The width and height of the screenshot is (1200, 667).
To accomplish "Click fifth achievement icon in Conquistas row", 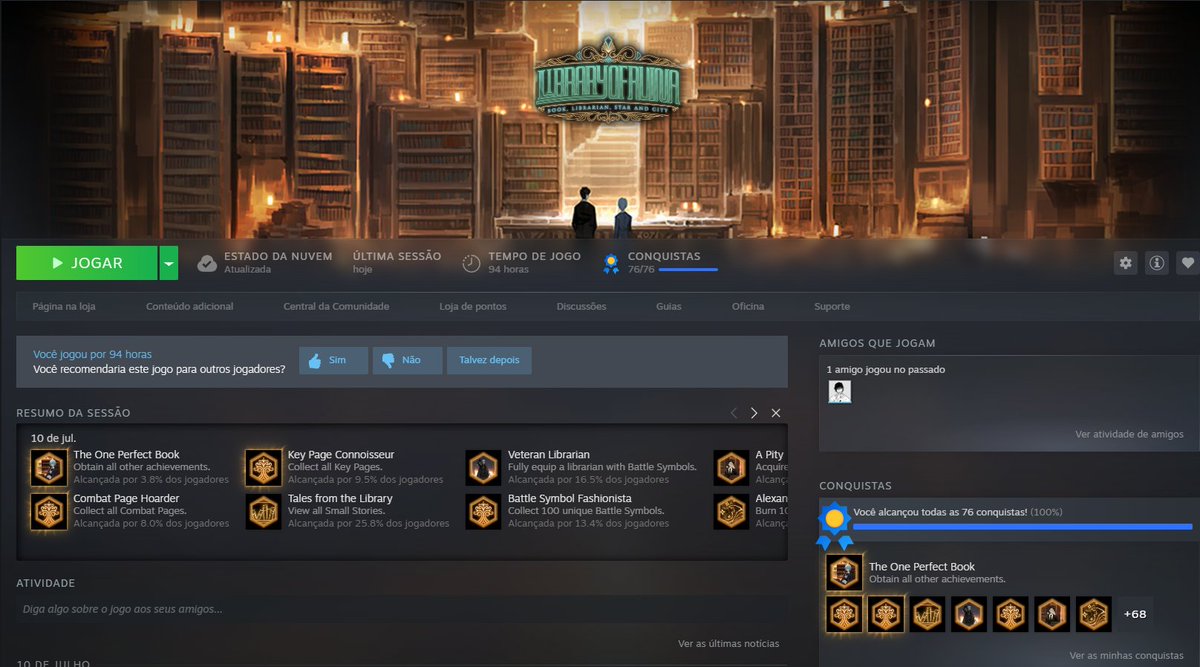I will point(1011,614).
